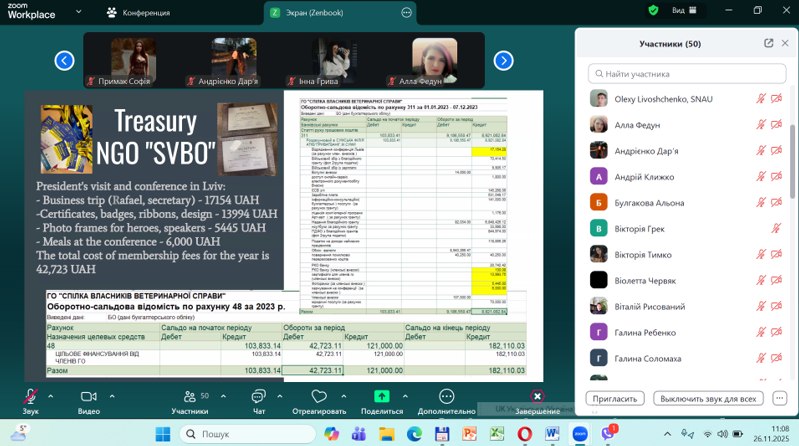Show previous video thumbnails with left arrow
The height and width of the screenshot is (446, 799).
coord(64,60)
